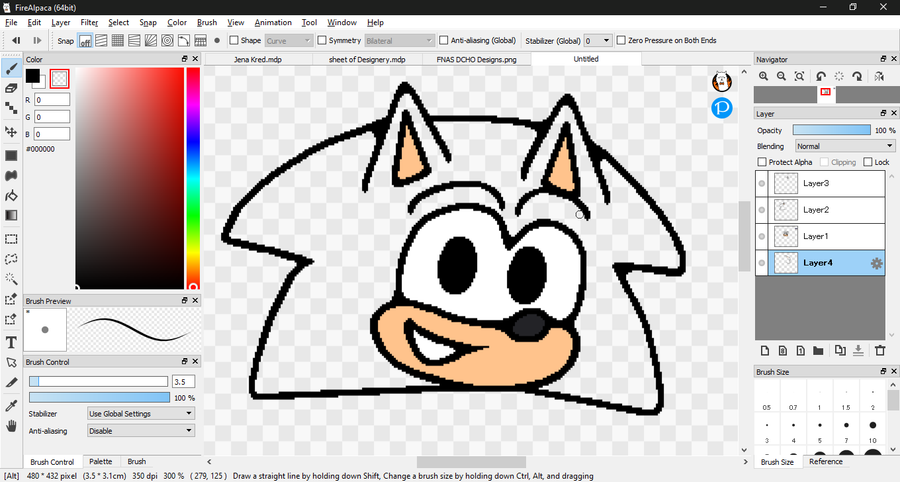Toggle visibility of Layer2
Viewport: 900px width, 482px height.
point(762,210)
